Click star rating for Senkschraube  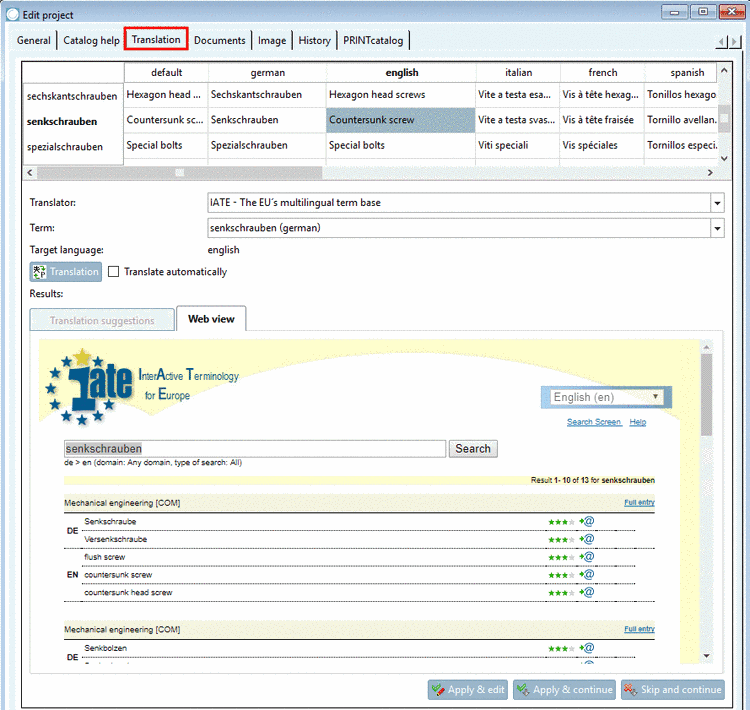tap(561, 522)
